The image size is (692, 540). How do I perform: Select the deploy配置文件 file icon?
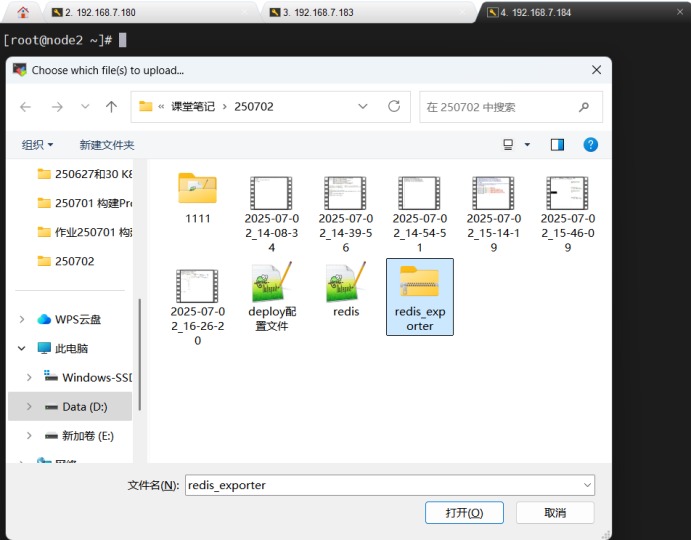pyautogui.click(x=271, y=285)
